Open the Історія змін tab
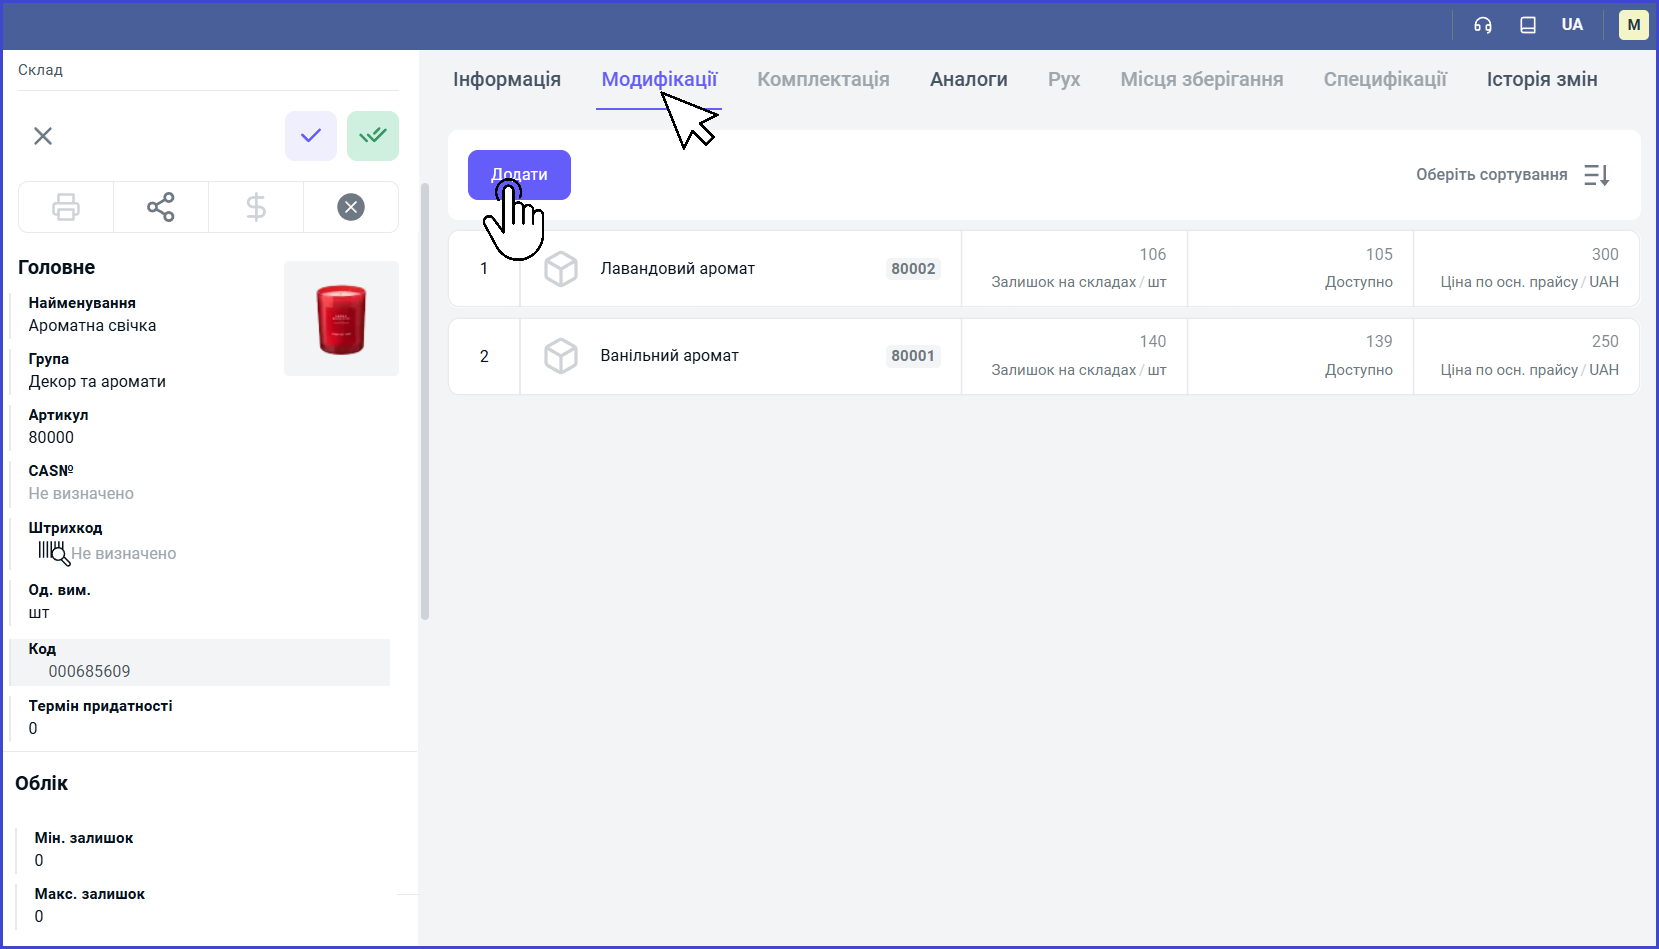This screenshot has height=949, width=1659. tap(1542, 79)
